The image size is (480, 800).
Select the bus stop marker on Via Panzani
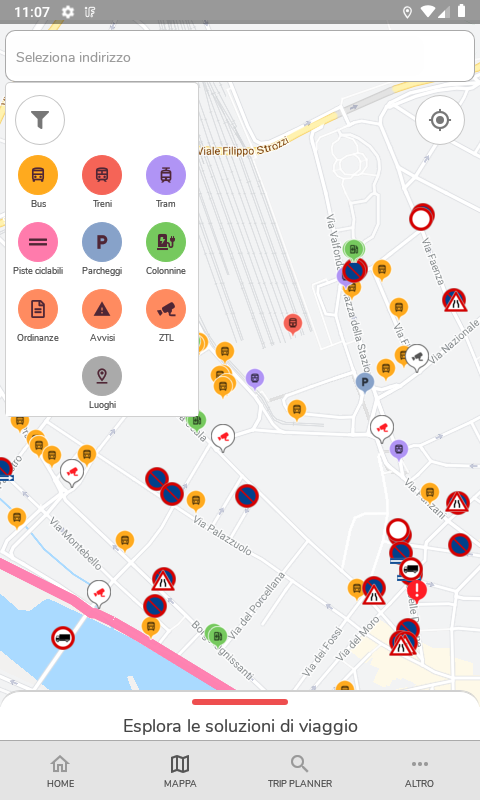point(430,492)
